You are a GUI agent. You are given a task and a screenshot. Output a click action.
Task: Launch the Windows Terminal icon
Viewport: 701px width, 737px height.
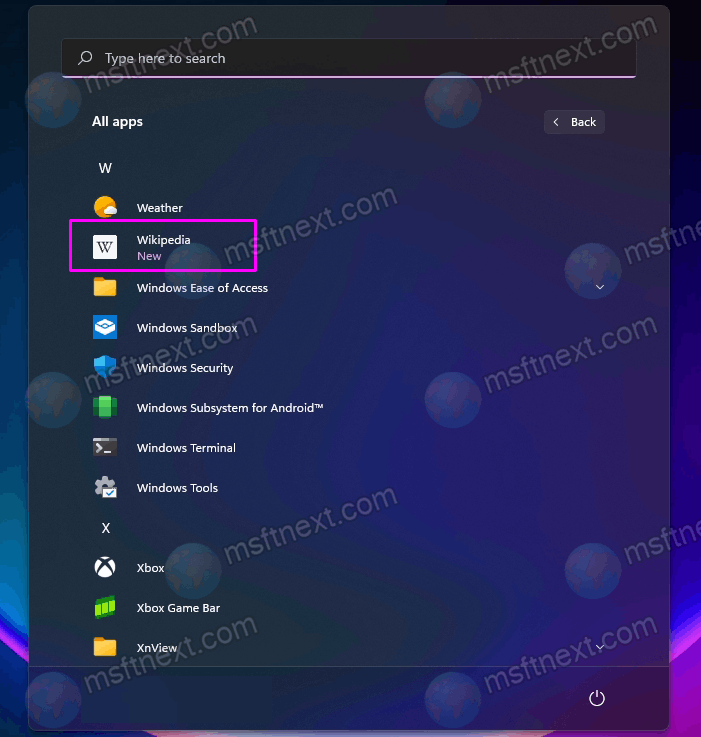tap(105, 447)
